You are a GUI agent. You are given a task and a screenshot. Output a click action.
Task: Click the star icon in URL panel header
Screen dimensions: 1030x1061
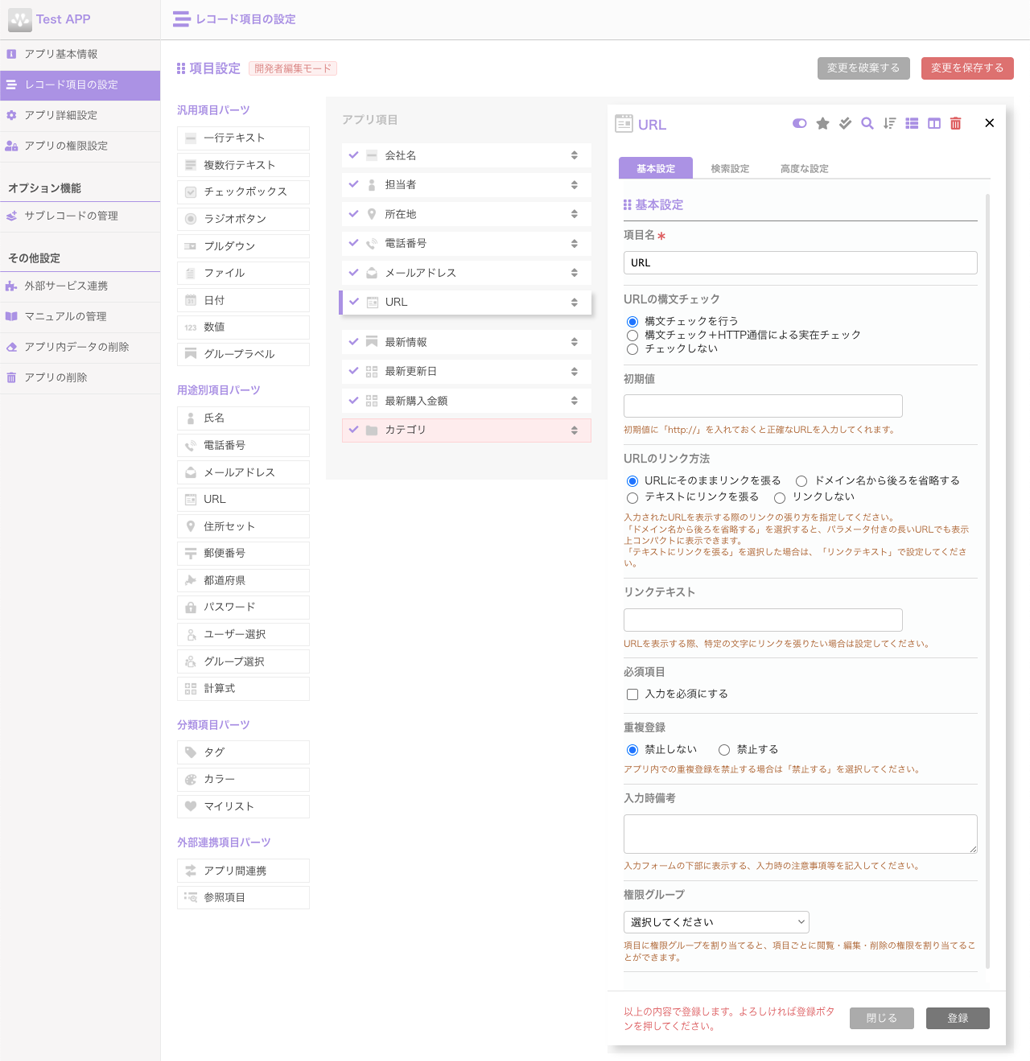822,123
